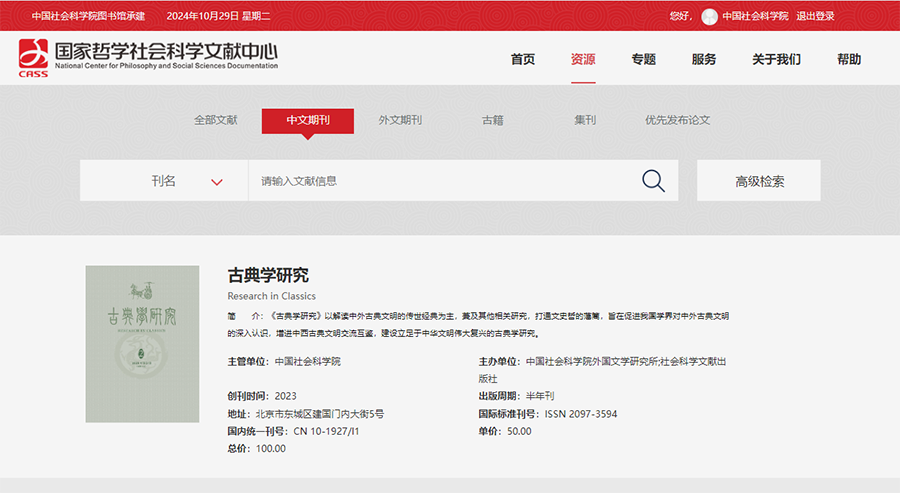Viewport: 900px width, 493px height.
Task: Click the date 2024年10月29日 星期二
Action: point(218,16)
